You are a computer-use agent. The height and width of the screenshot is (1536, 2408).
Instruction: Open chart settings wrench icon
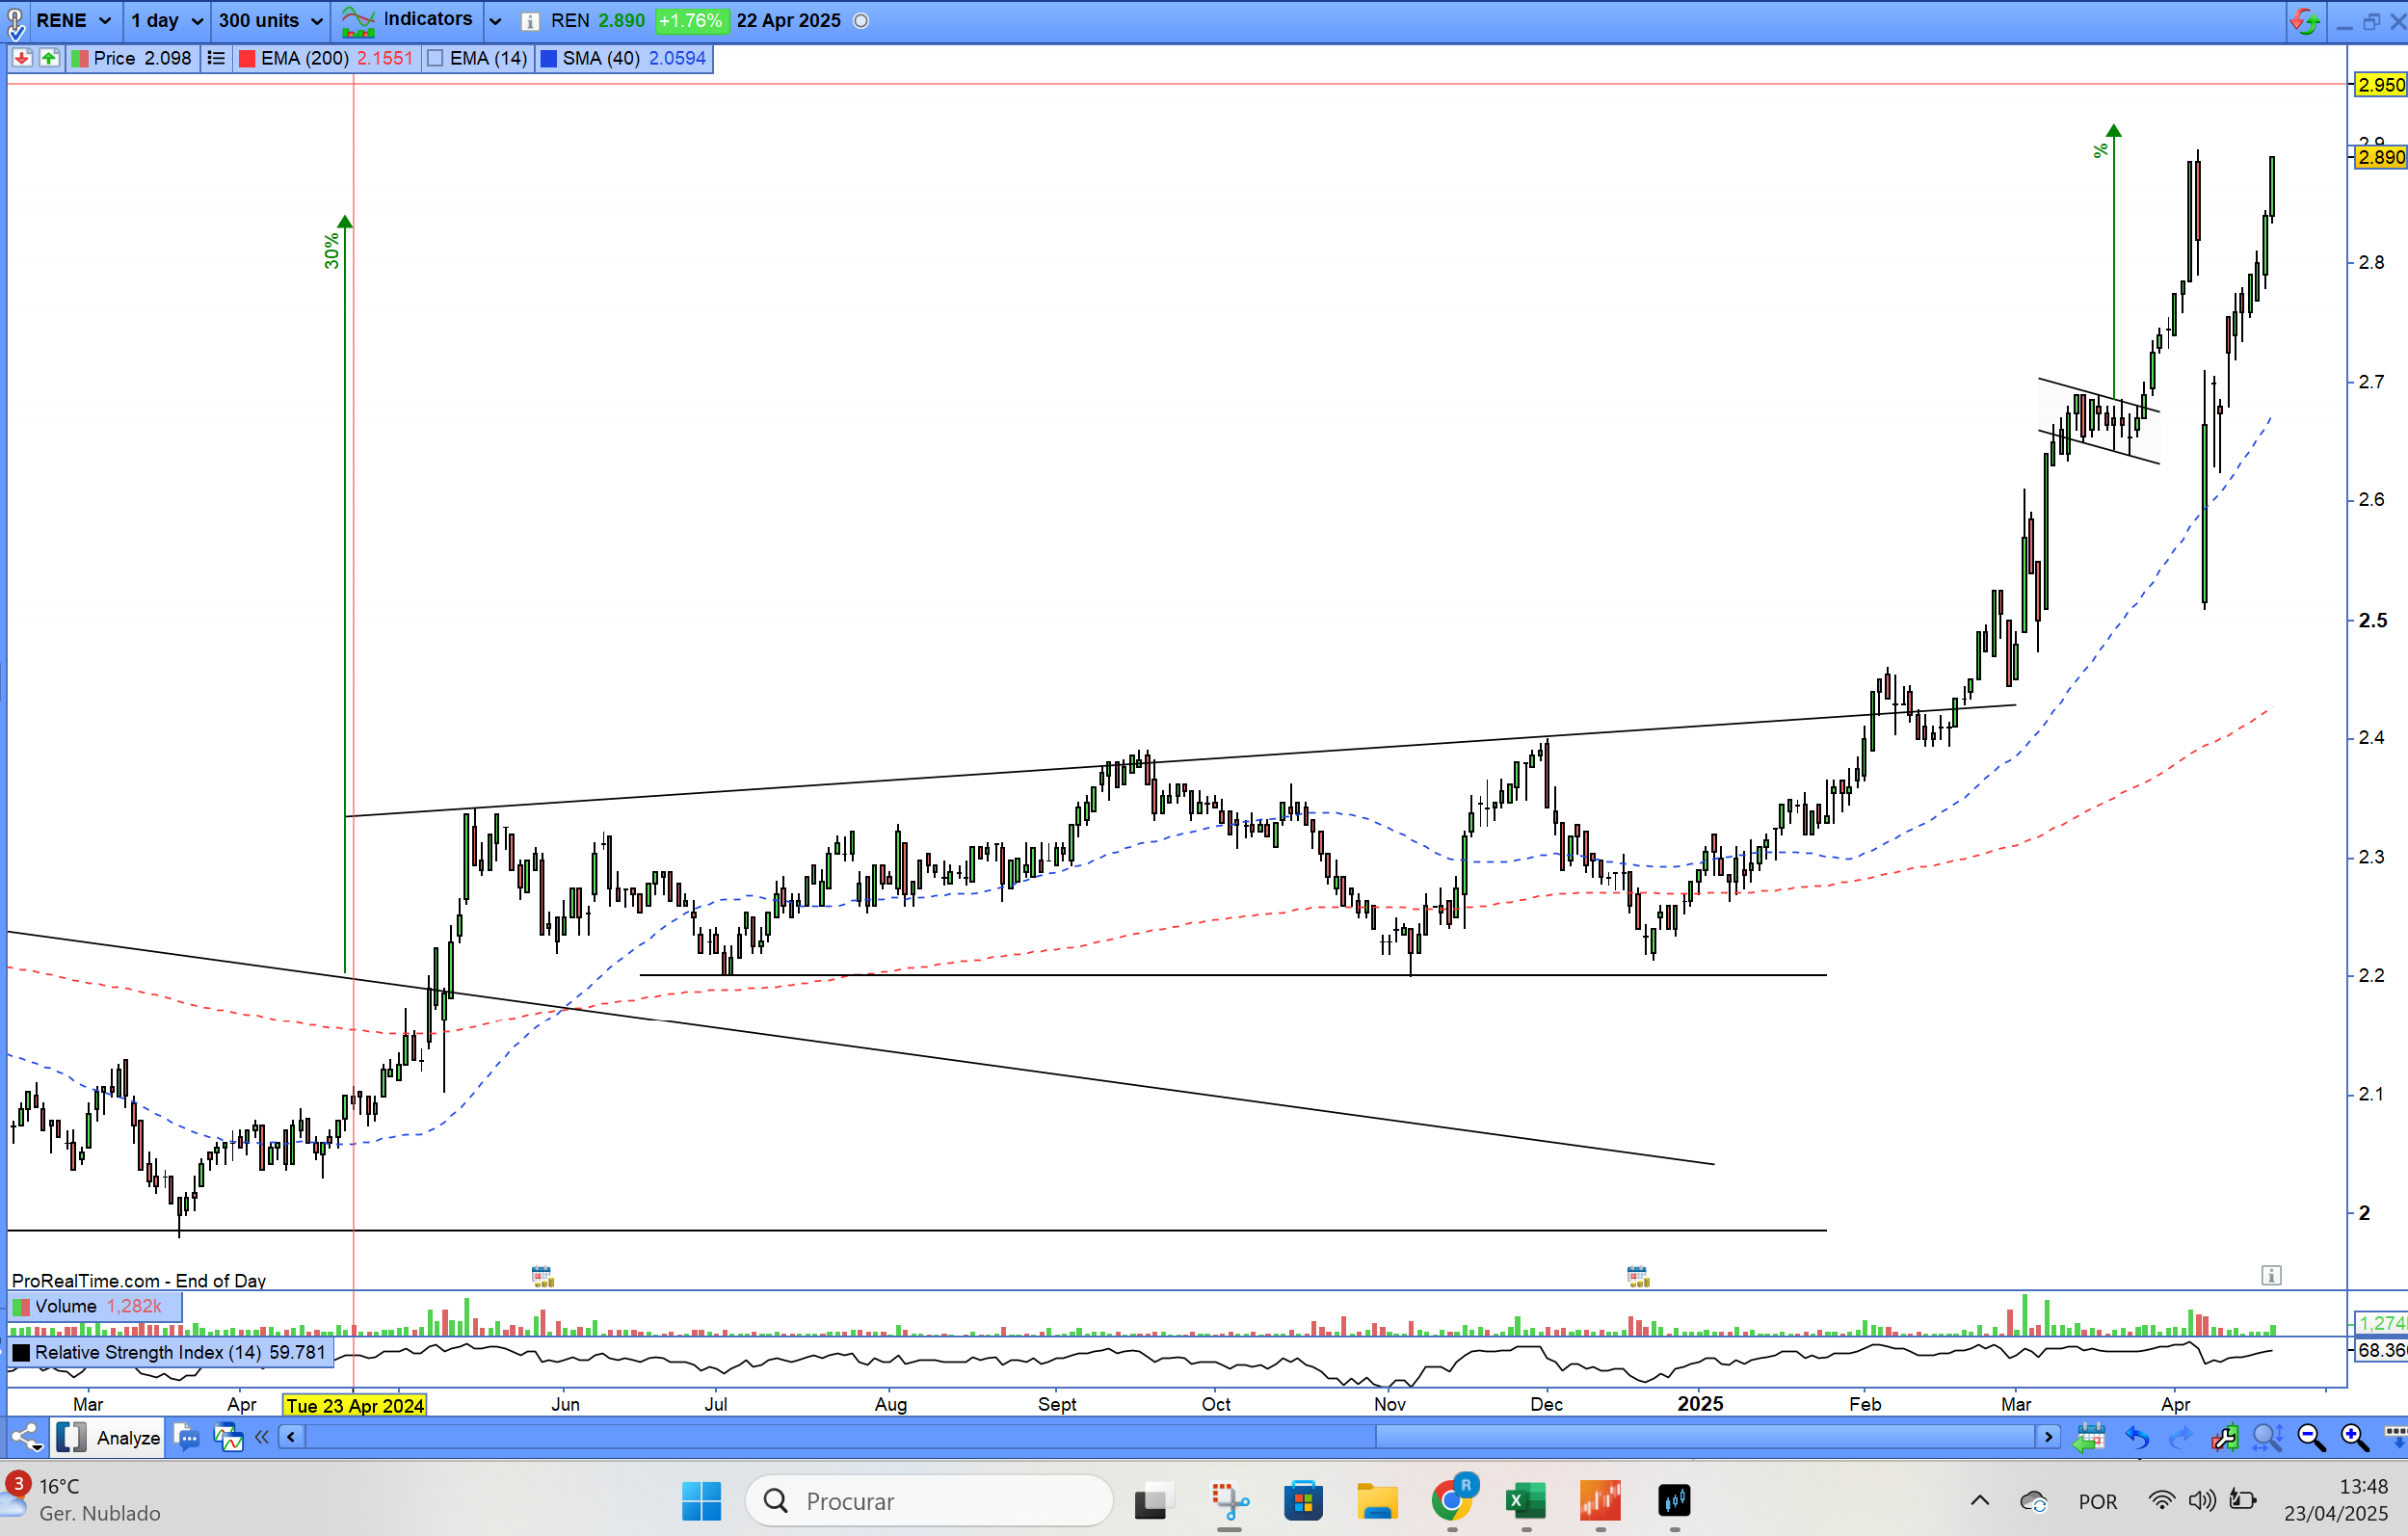(x=2224, y=1438)
